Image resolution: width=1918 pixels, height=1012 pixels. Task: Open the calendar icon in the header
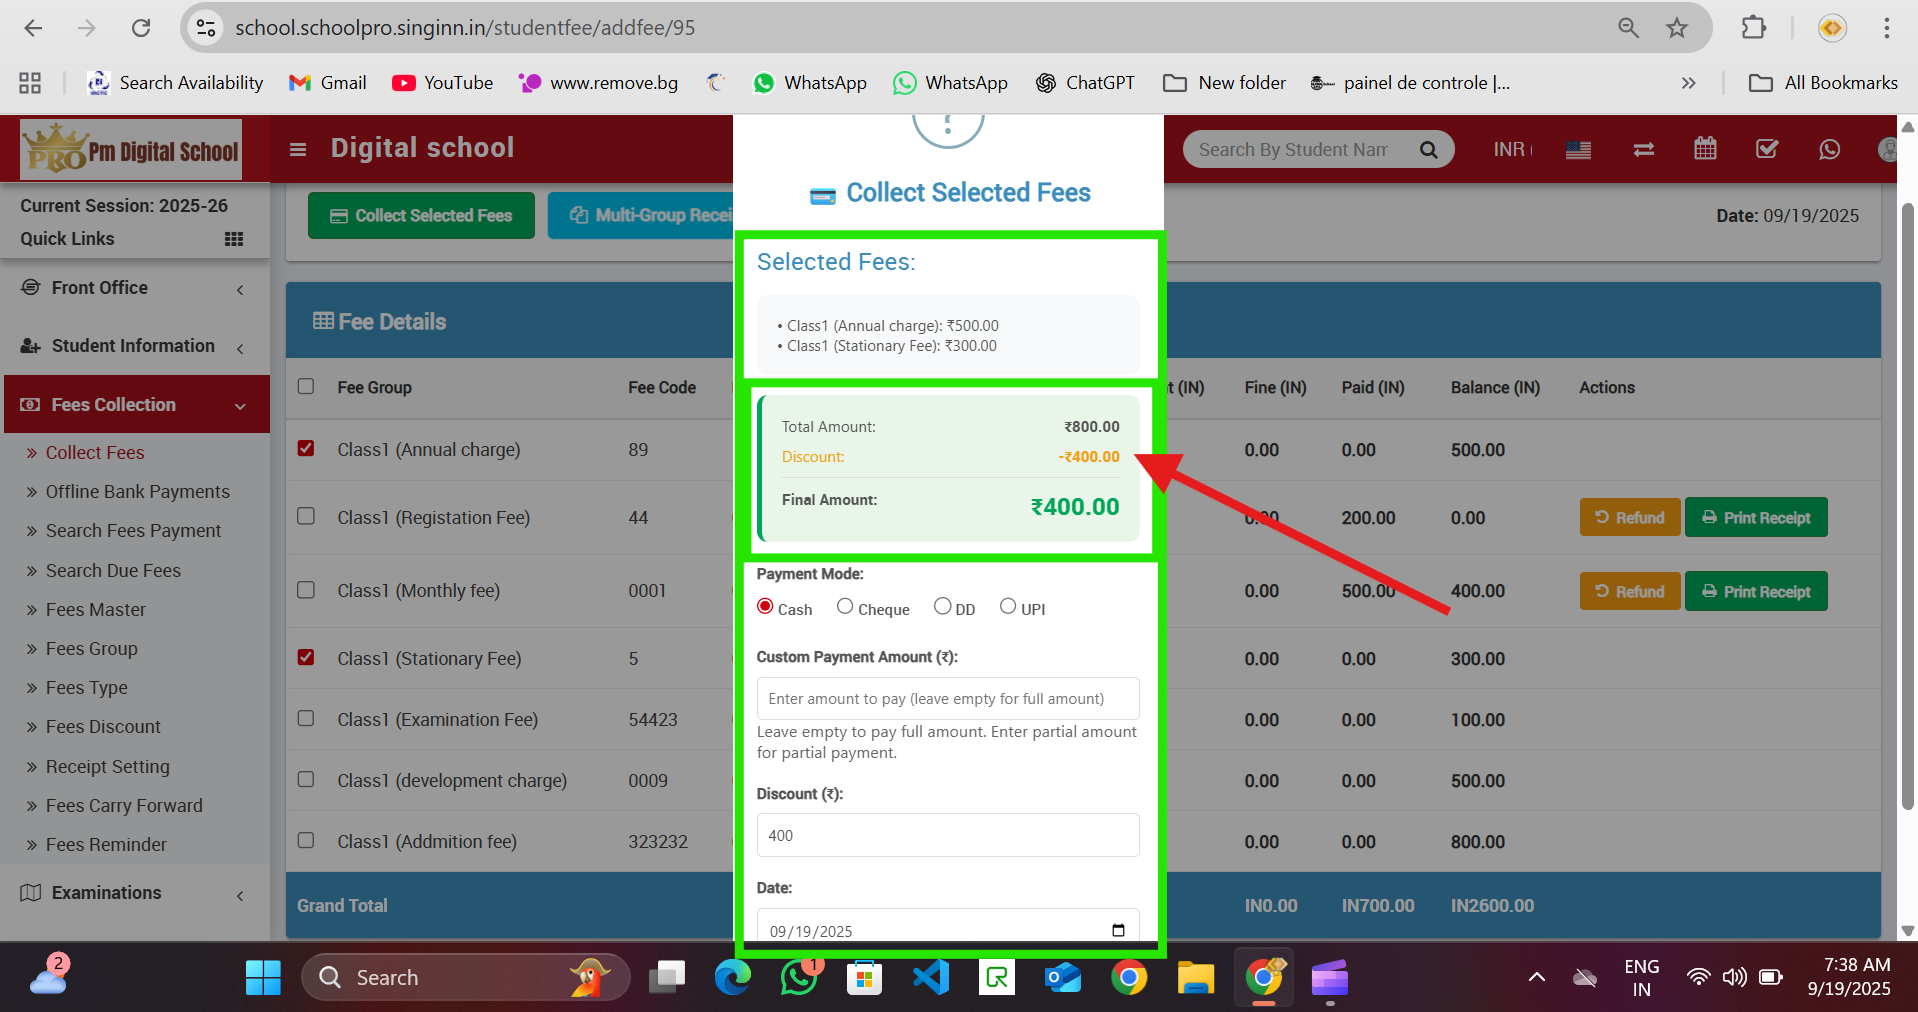point(1705,149)
